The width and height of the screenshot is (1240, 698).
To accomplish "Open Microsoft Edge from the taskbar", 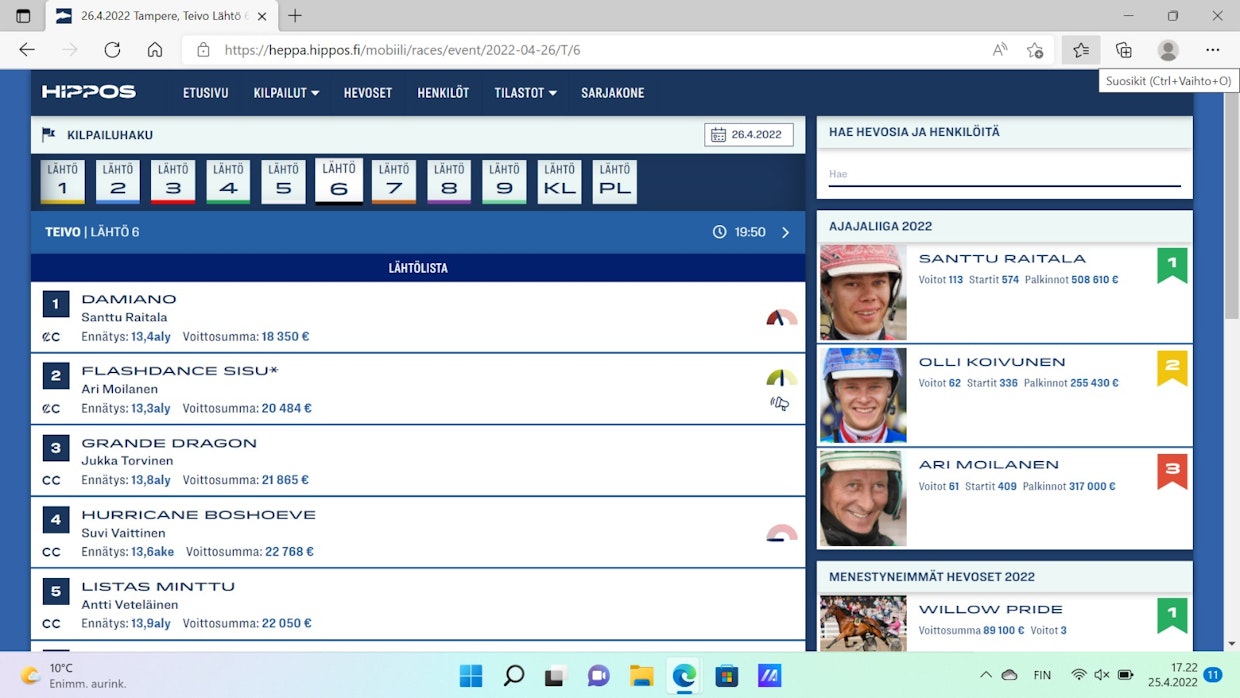I will [684, 676].
